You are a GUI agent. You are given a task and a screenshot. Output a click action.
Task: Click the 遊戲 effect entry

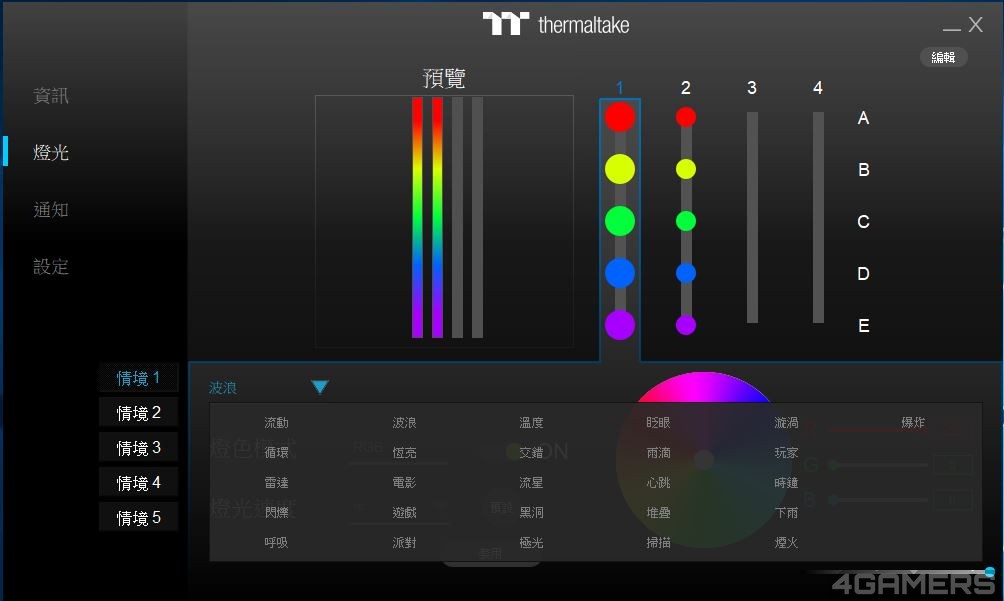[x=404, y=512]
